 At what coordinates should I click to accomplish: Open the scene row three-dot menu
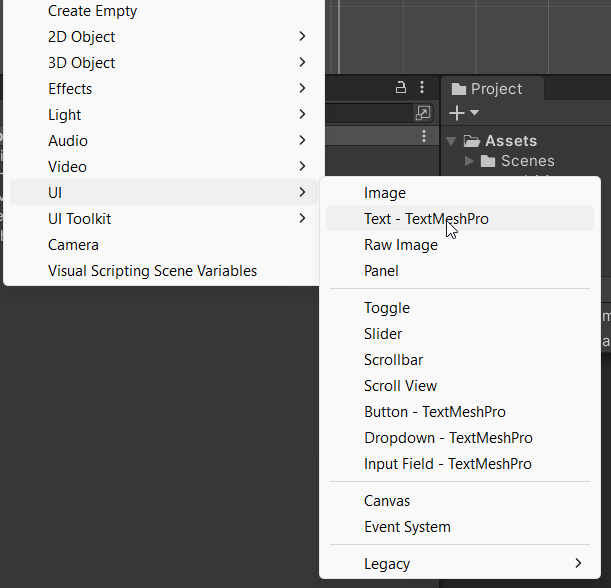click(424, 136)
